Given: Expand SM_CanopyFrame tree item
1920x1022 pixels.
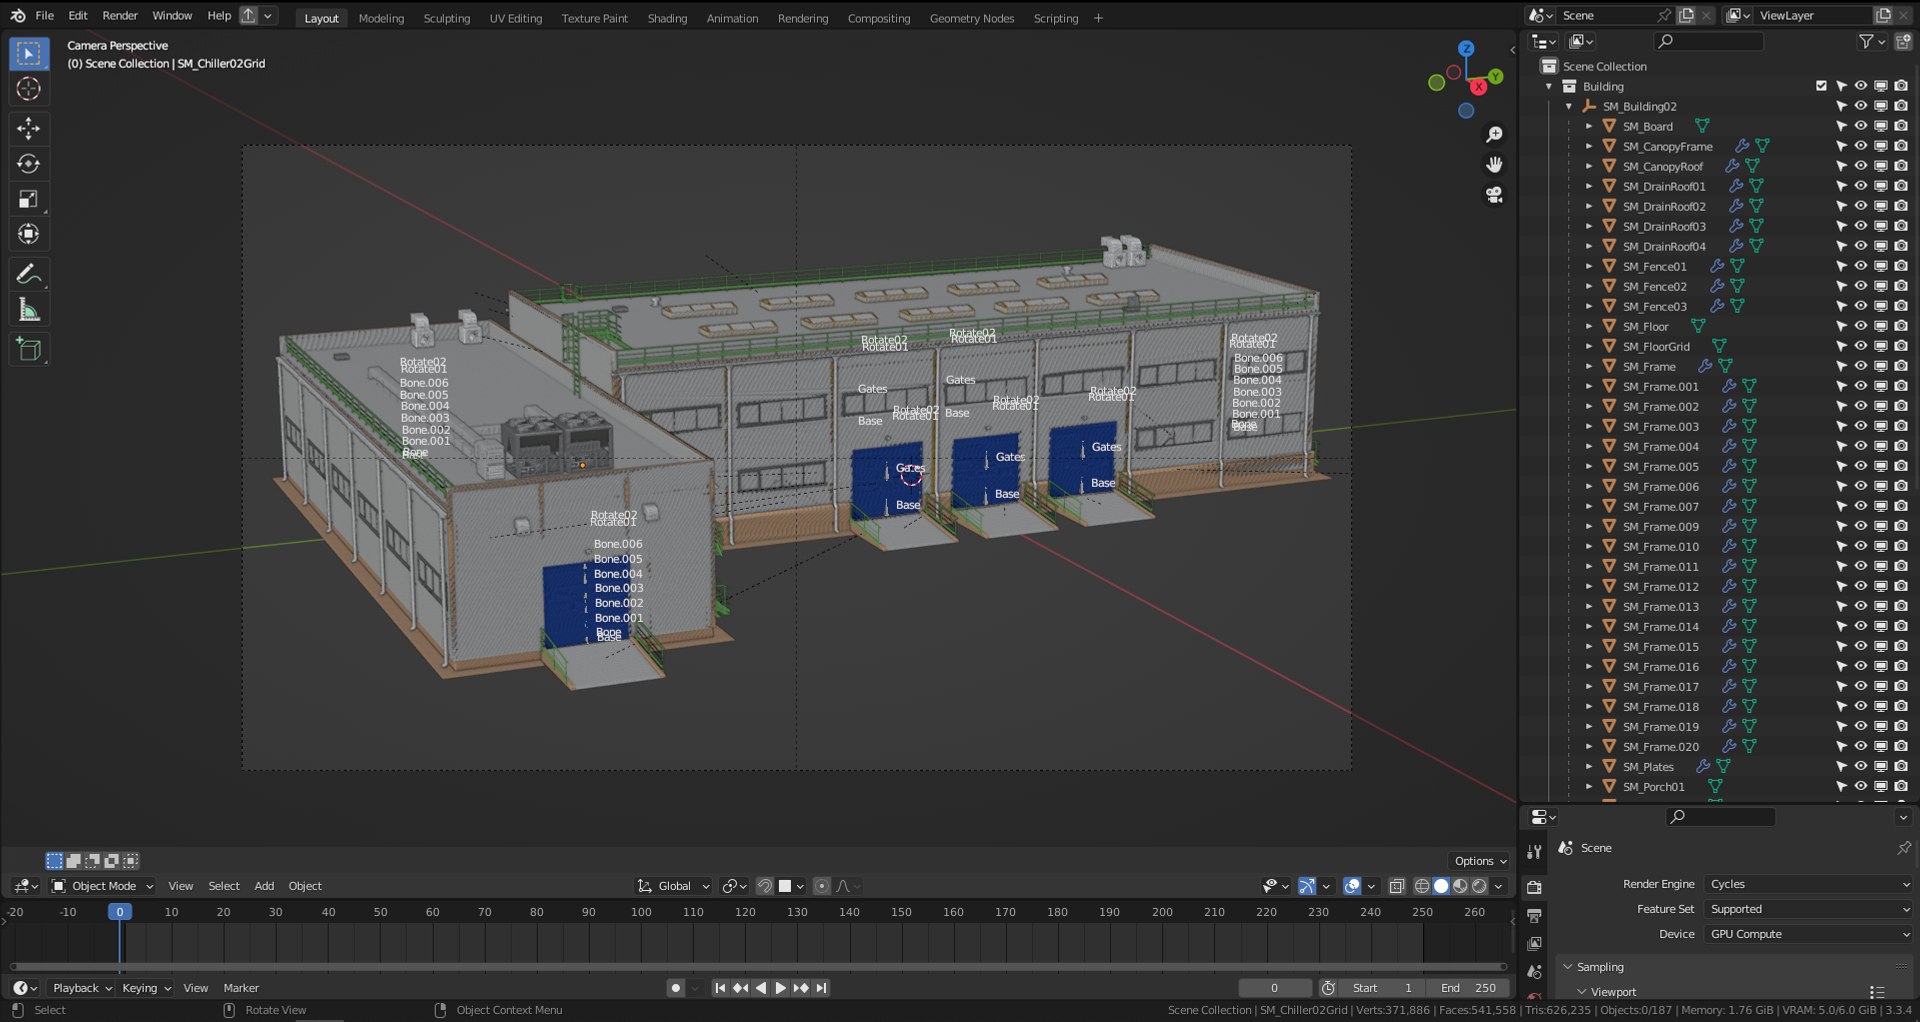Looking at the screenshot, I should point(1588,146).
